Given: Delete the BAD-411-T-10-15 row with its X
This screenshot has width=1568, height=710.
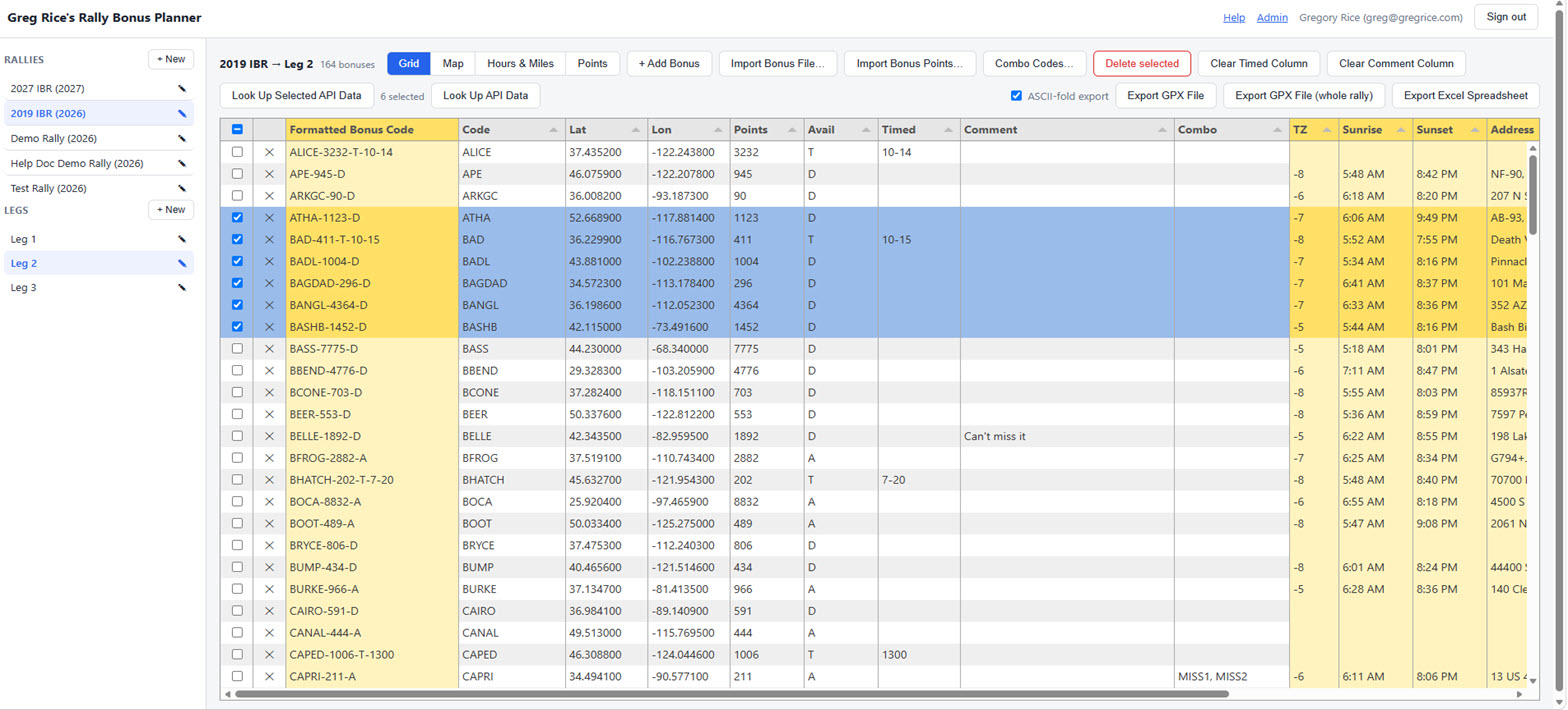Looking at the screenshot, I should point(269,240).
